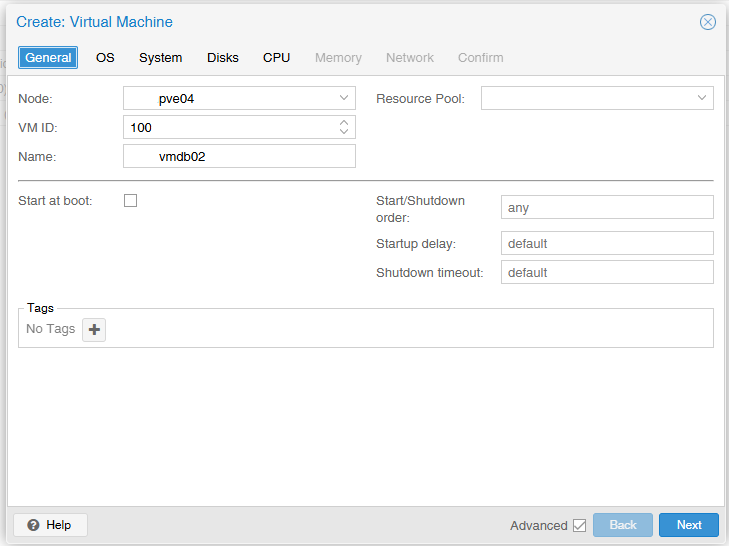This screenshot has height=546, width=729.
Task: Decrease VM ID with the down arrow
Action: [x=344, y=132]
